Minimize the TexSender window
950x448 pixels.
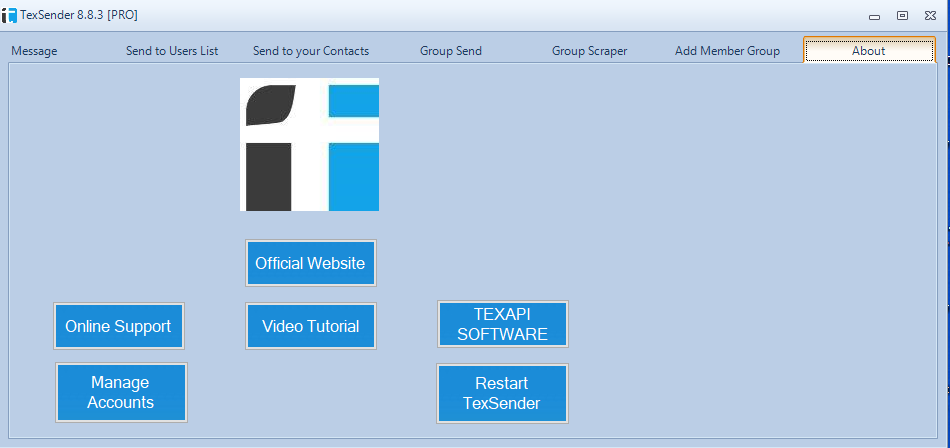pos(874,16)
